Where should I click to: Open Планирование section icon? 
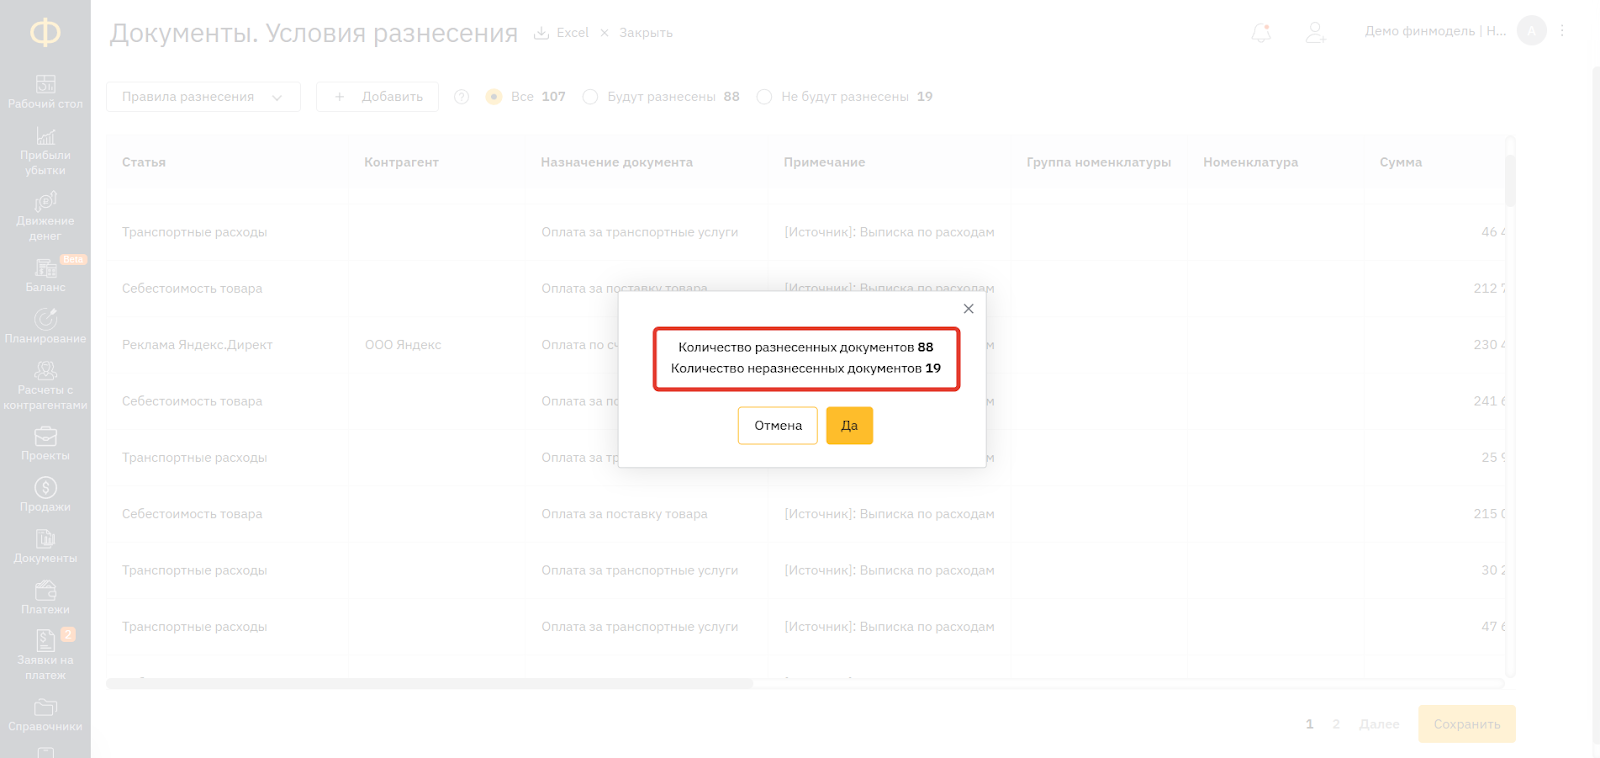45,319
